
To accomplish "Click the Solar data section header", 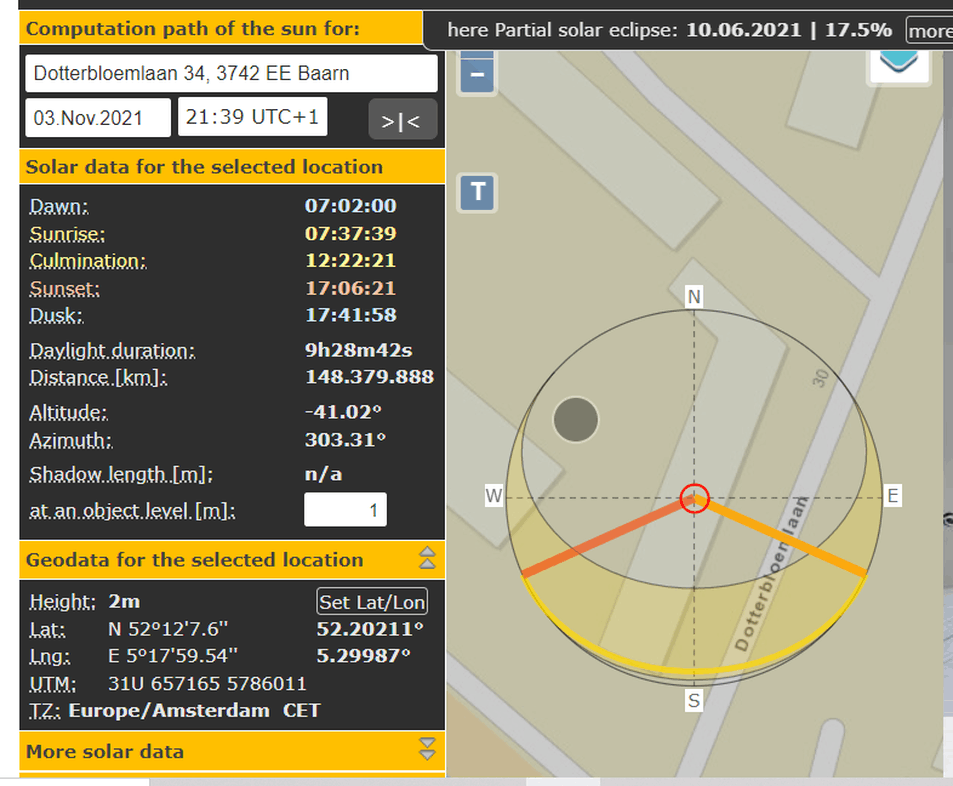I will 232,167.
